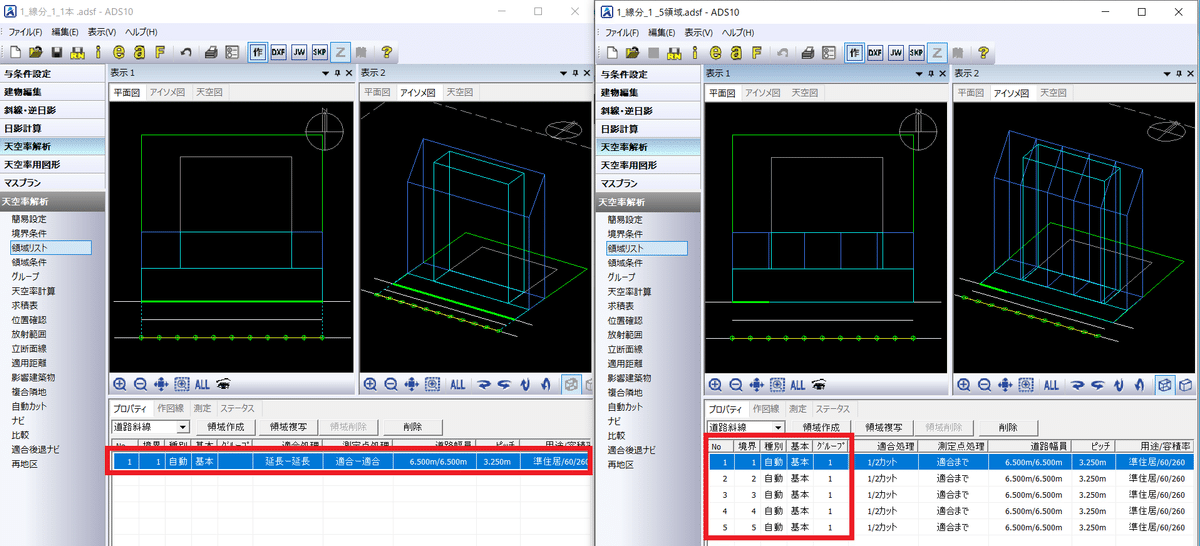Zoom in on left window 表示1 view
The height and width of the screenshot is (546, 1200).
(120, 384)
